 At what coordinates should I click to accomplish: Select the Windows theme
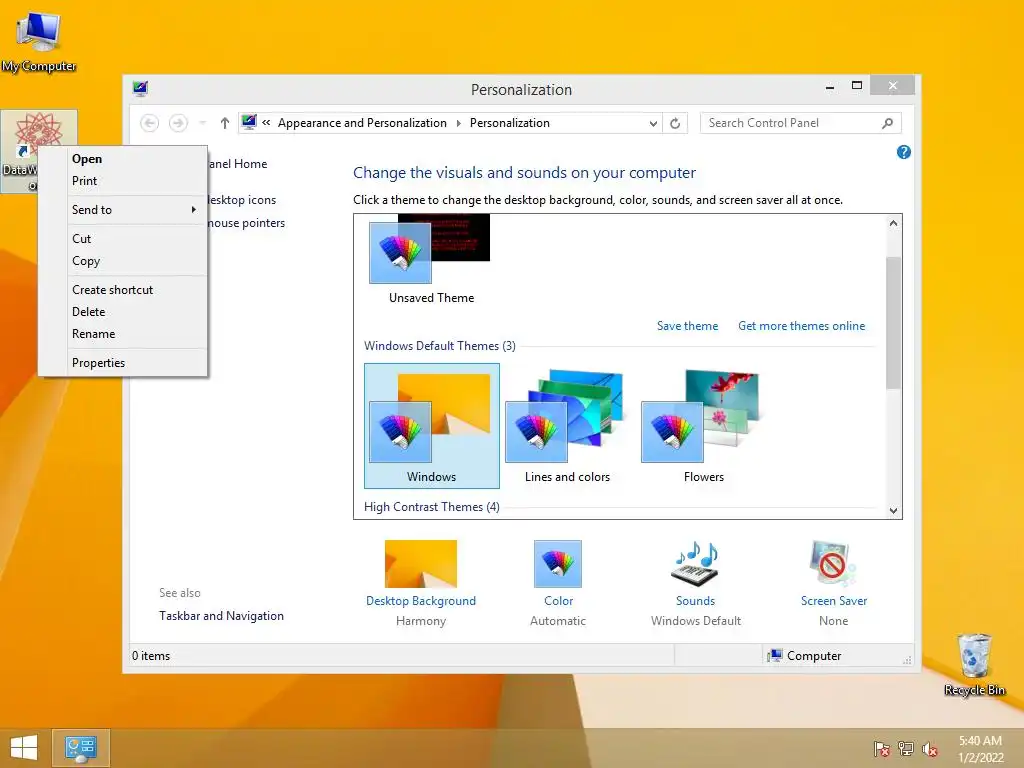coord(432,426)
